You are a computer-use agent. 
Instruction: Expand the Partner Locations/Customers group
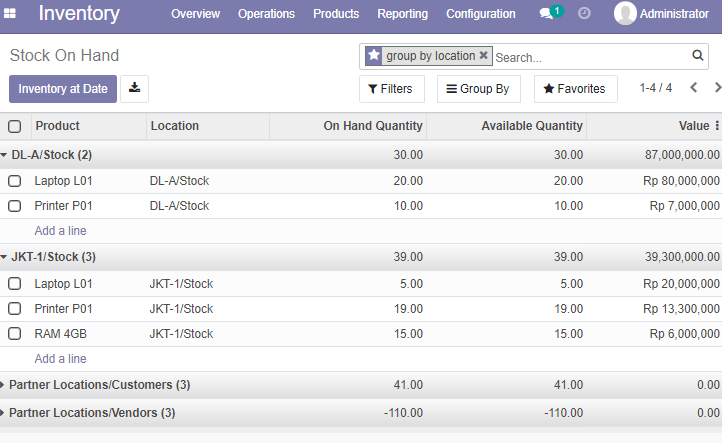pos(95,385)
